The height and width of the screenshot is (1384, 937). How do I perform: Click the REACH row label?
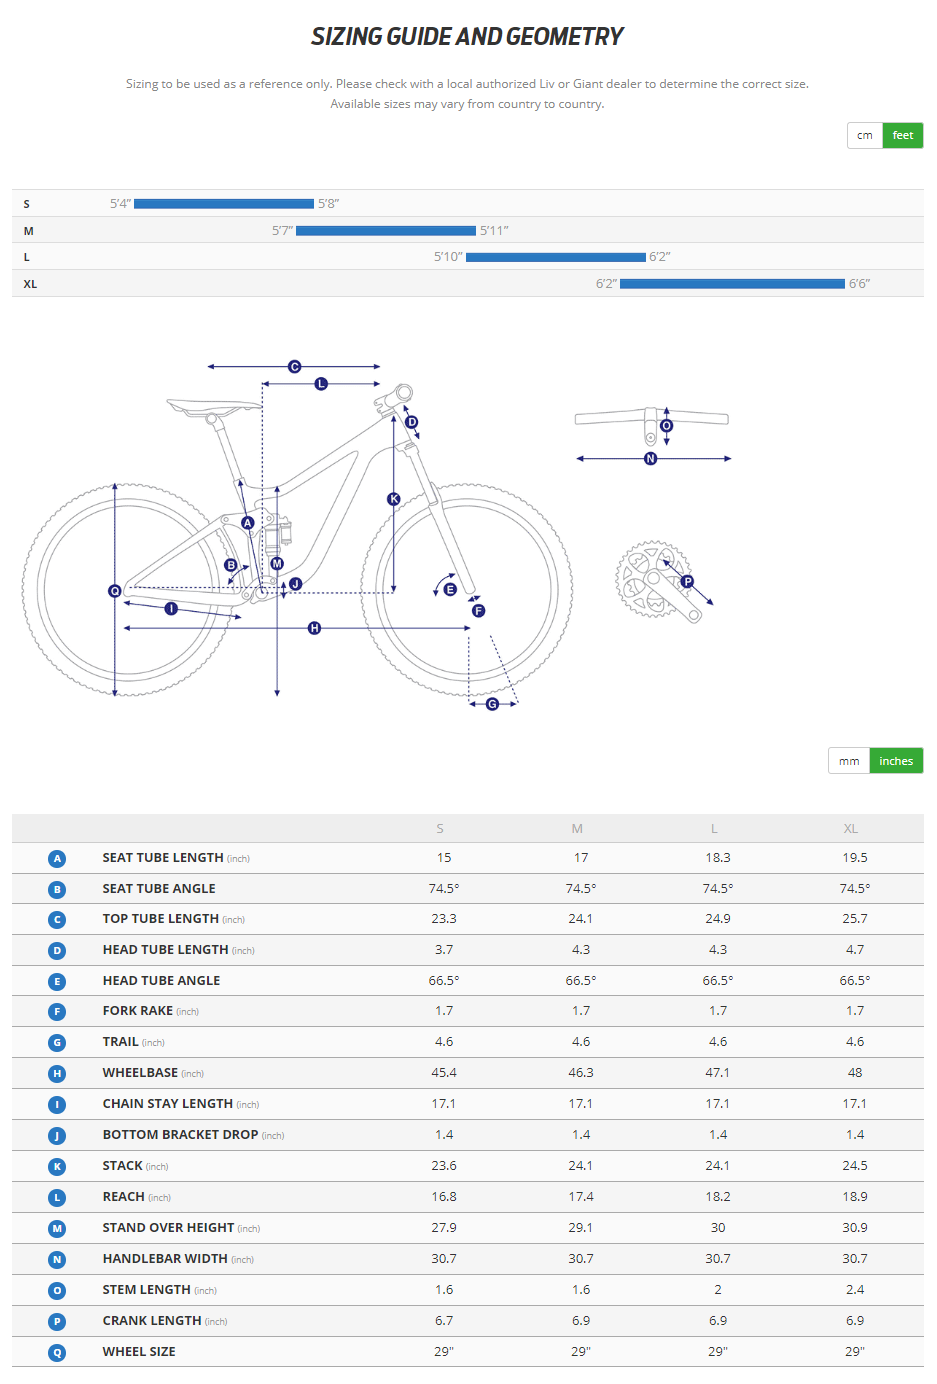click(x=124, y=1197)
